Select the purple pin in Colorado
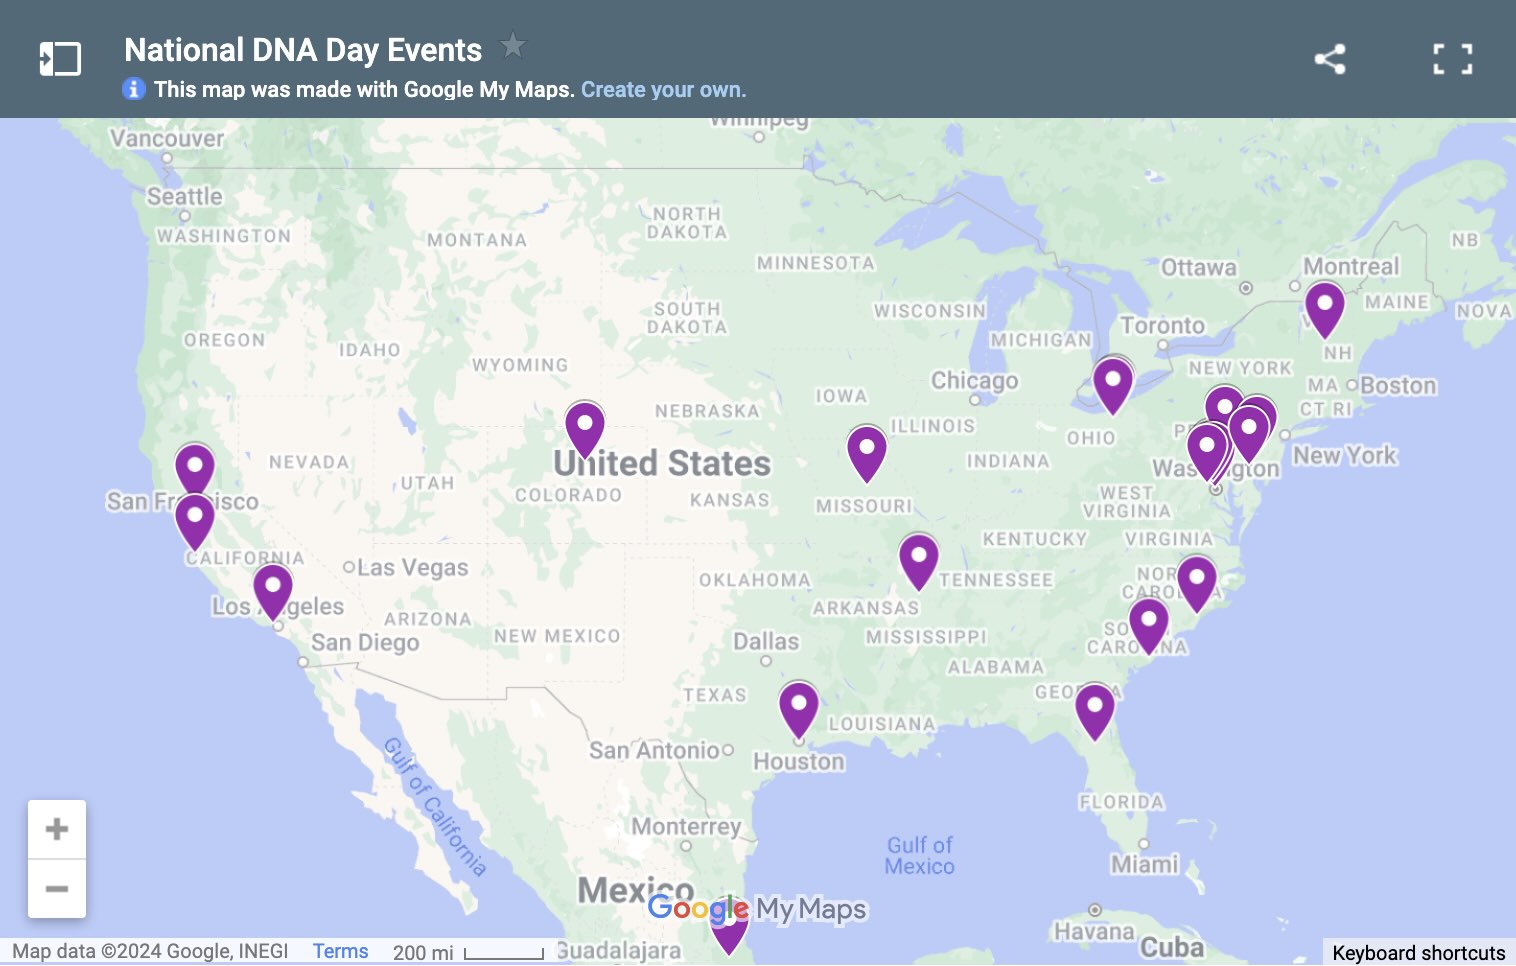This screenshot has width=1516, height=966. click(x=585, y=430)
